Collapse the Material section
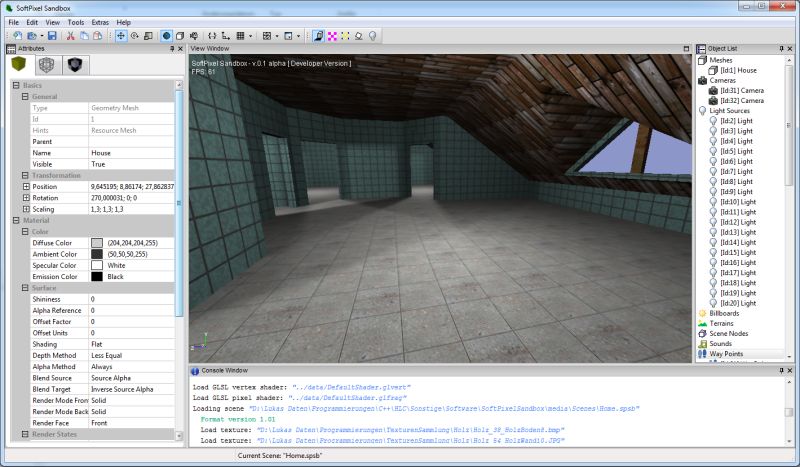 (16, 220)
